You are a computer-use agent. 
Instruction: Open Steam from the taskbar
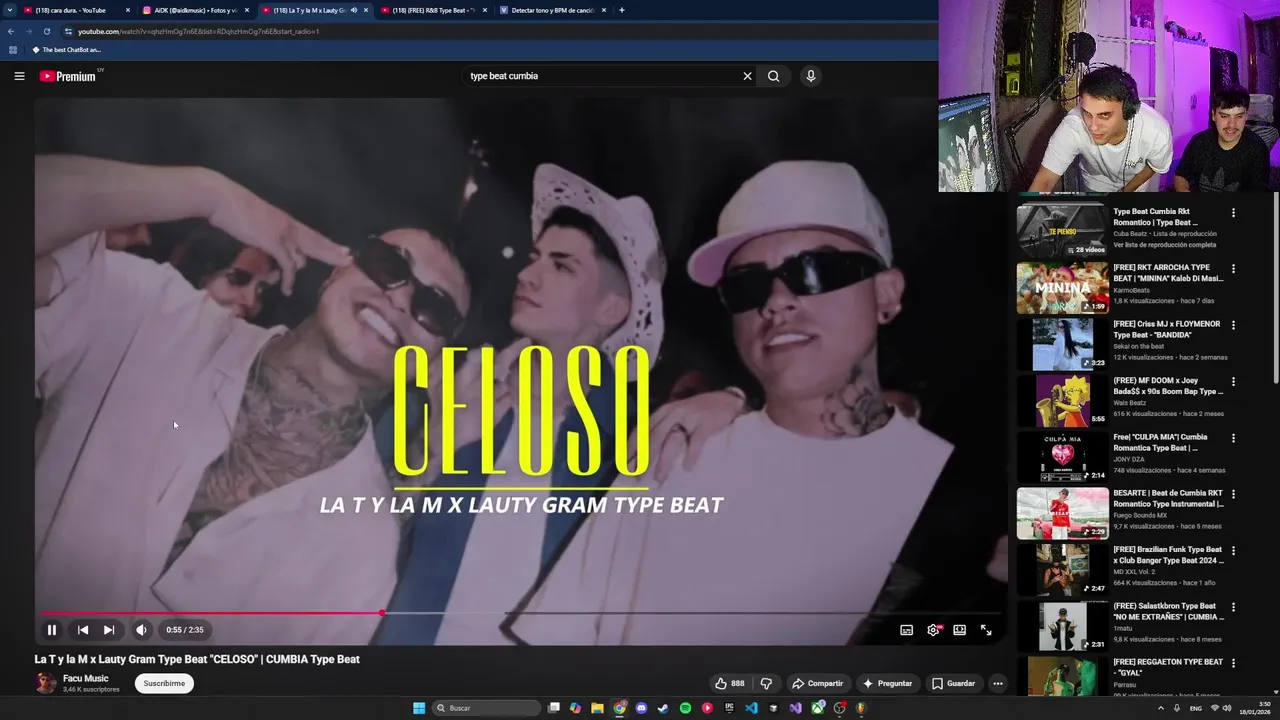(x=663, y=708)
